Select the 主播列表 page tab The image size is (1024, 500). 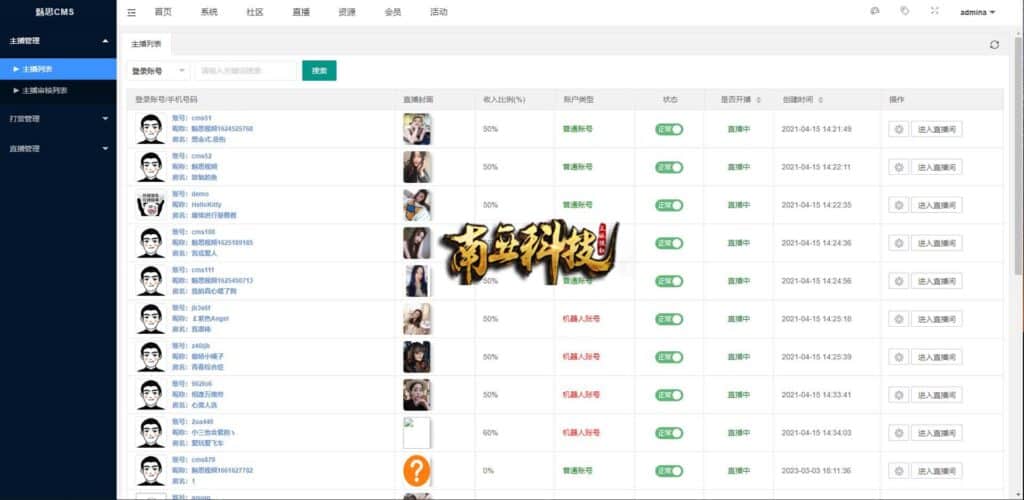click(x=146, y=44)
